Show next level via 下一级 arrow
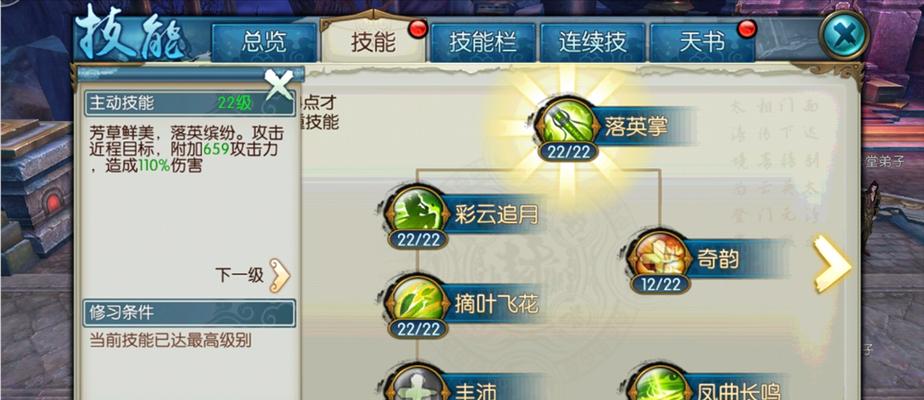Viewport: 924px width, 400px height. click(x=280, y=275)
